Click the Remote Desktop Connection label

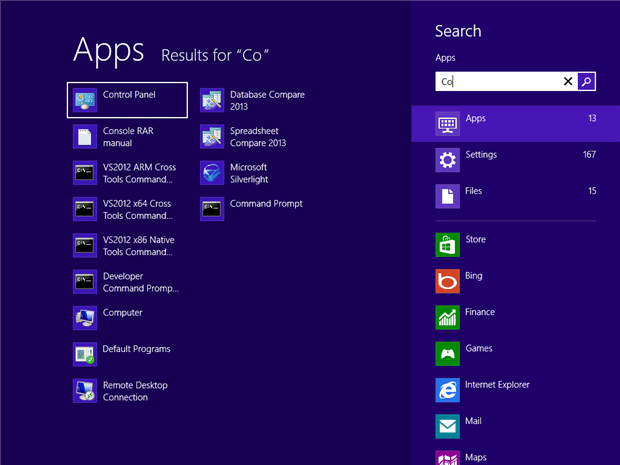coord(135,391)
